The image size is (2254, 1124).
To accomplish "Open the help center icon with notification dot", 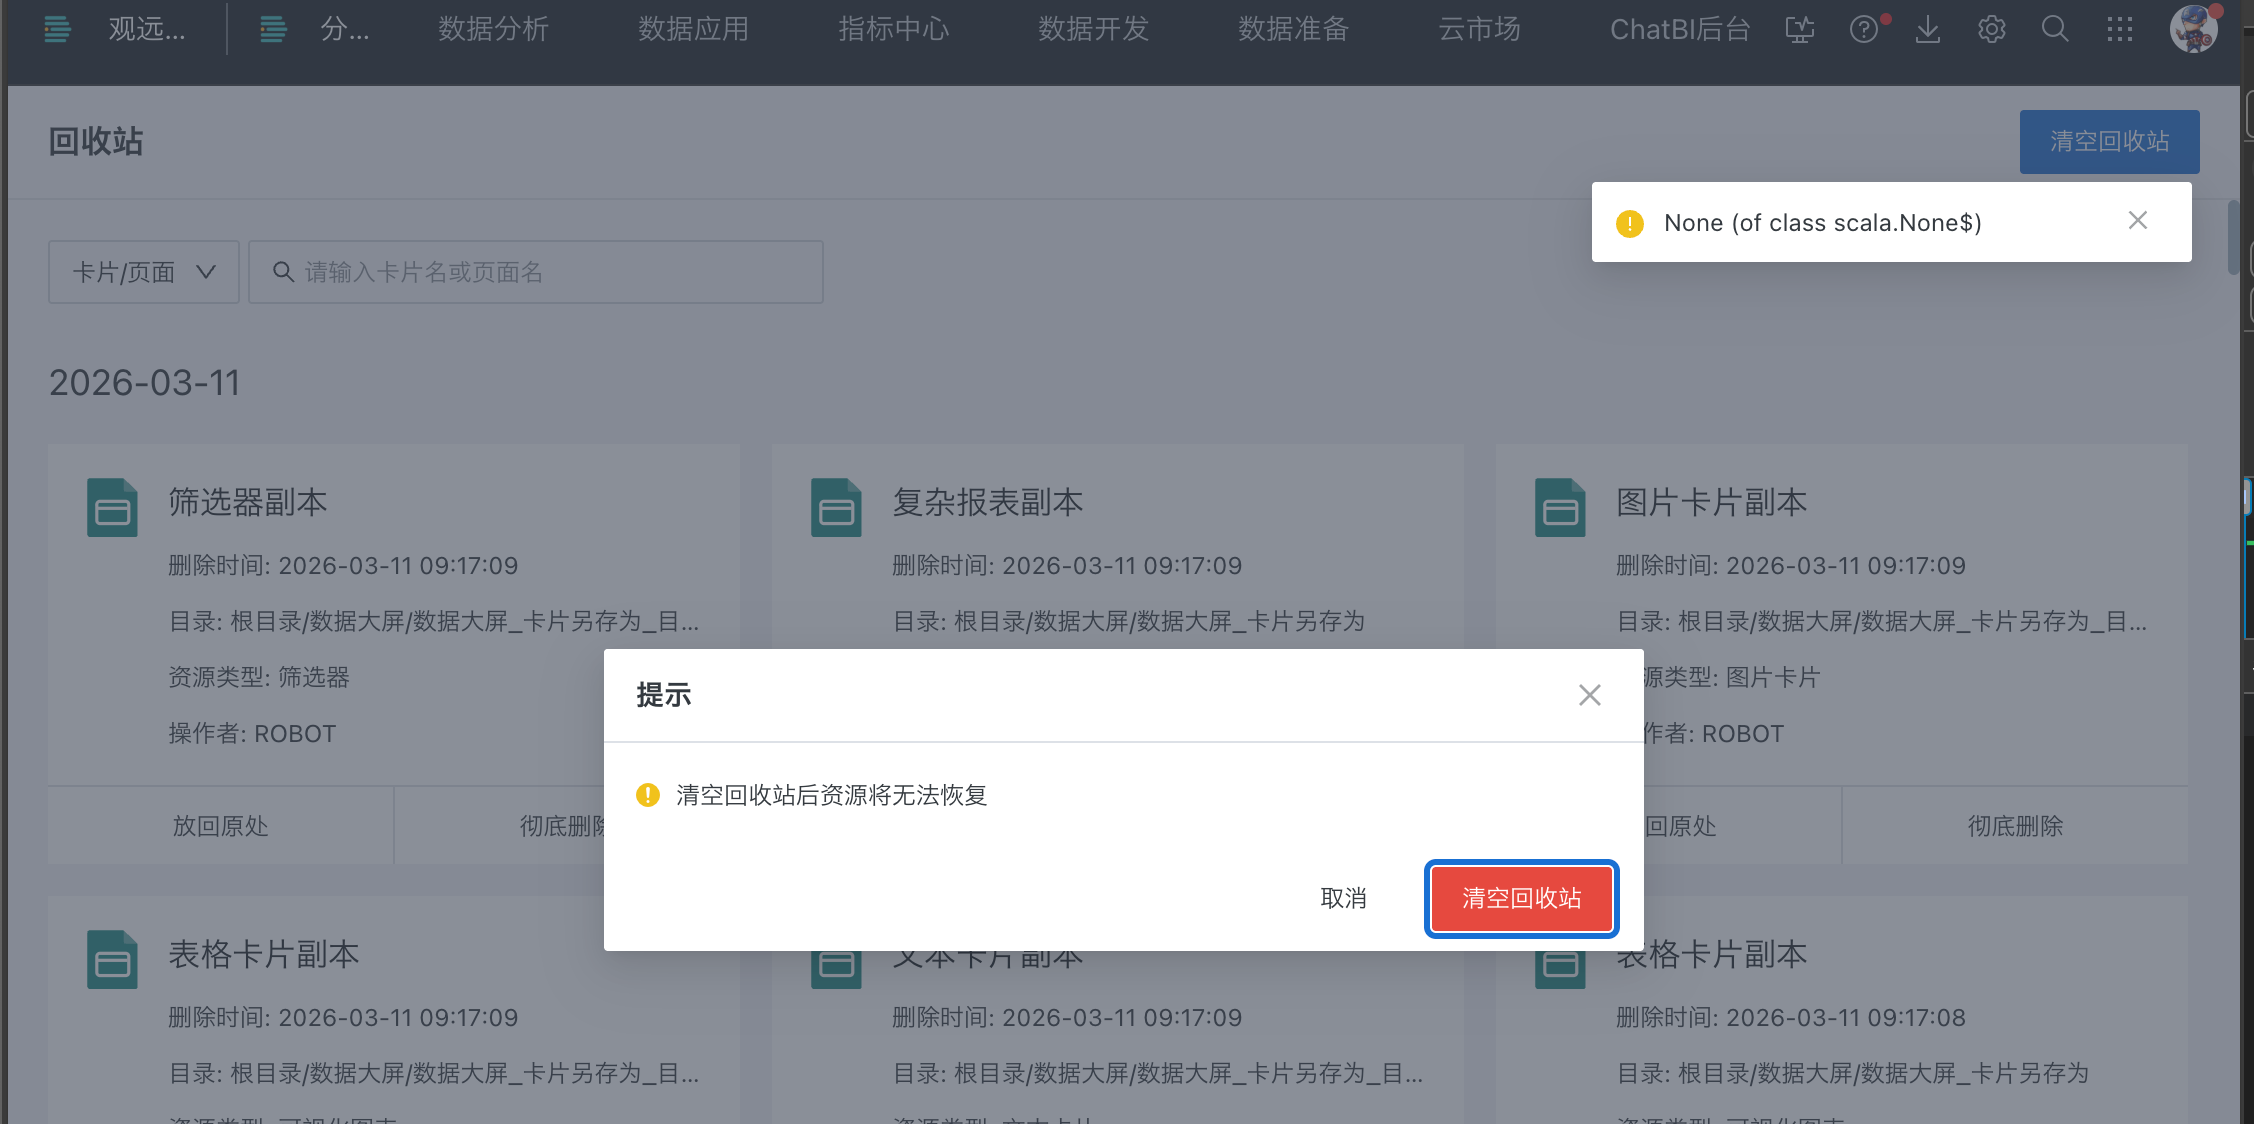I will click(x=1863, y=29).
